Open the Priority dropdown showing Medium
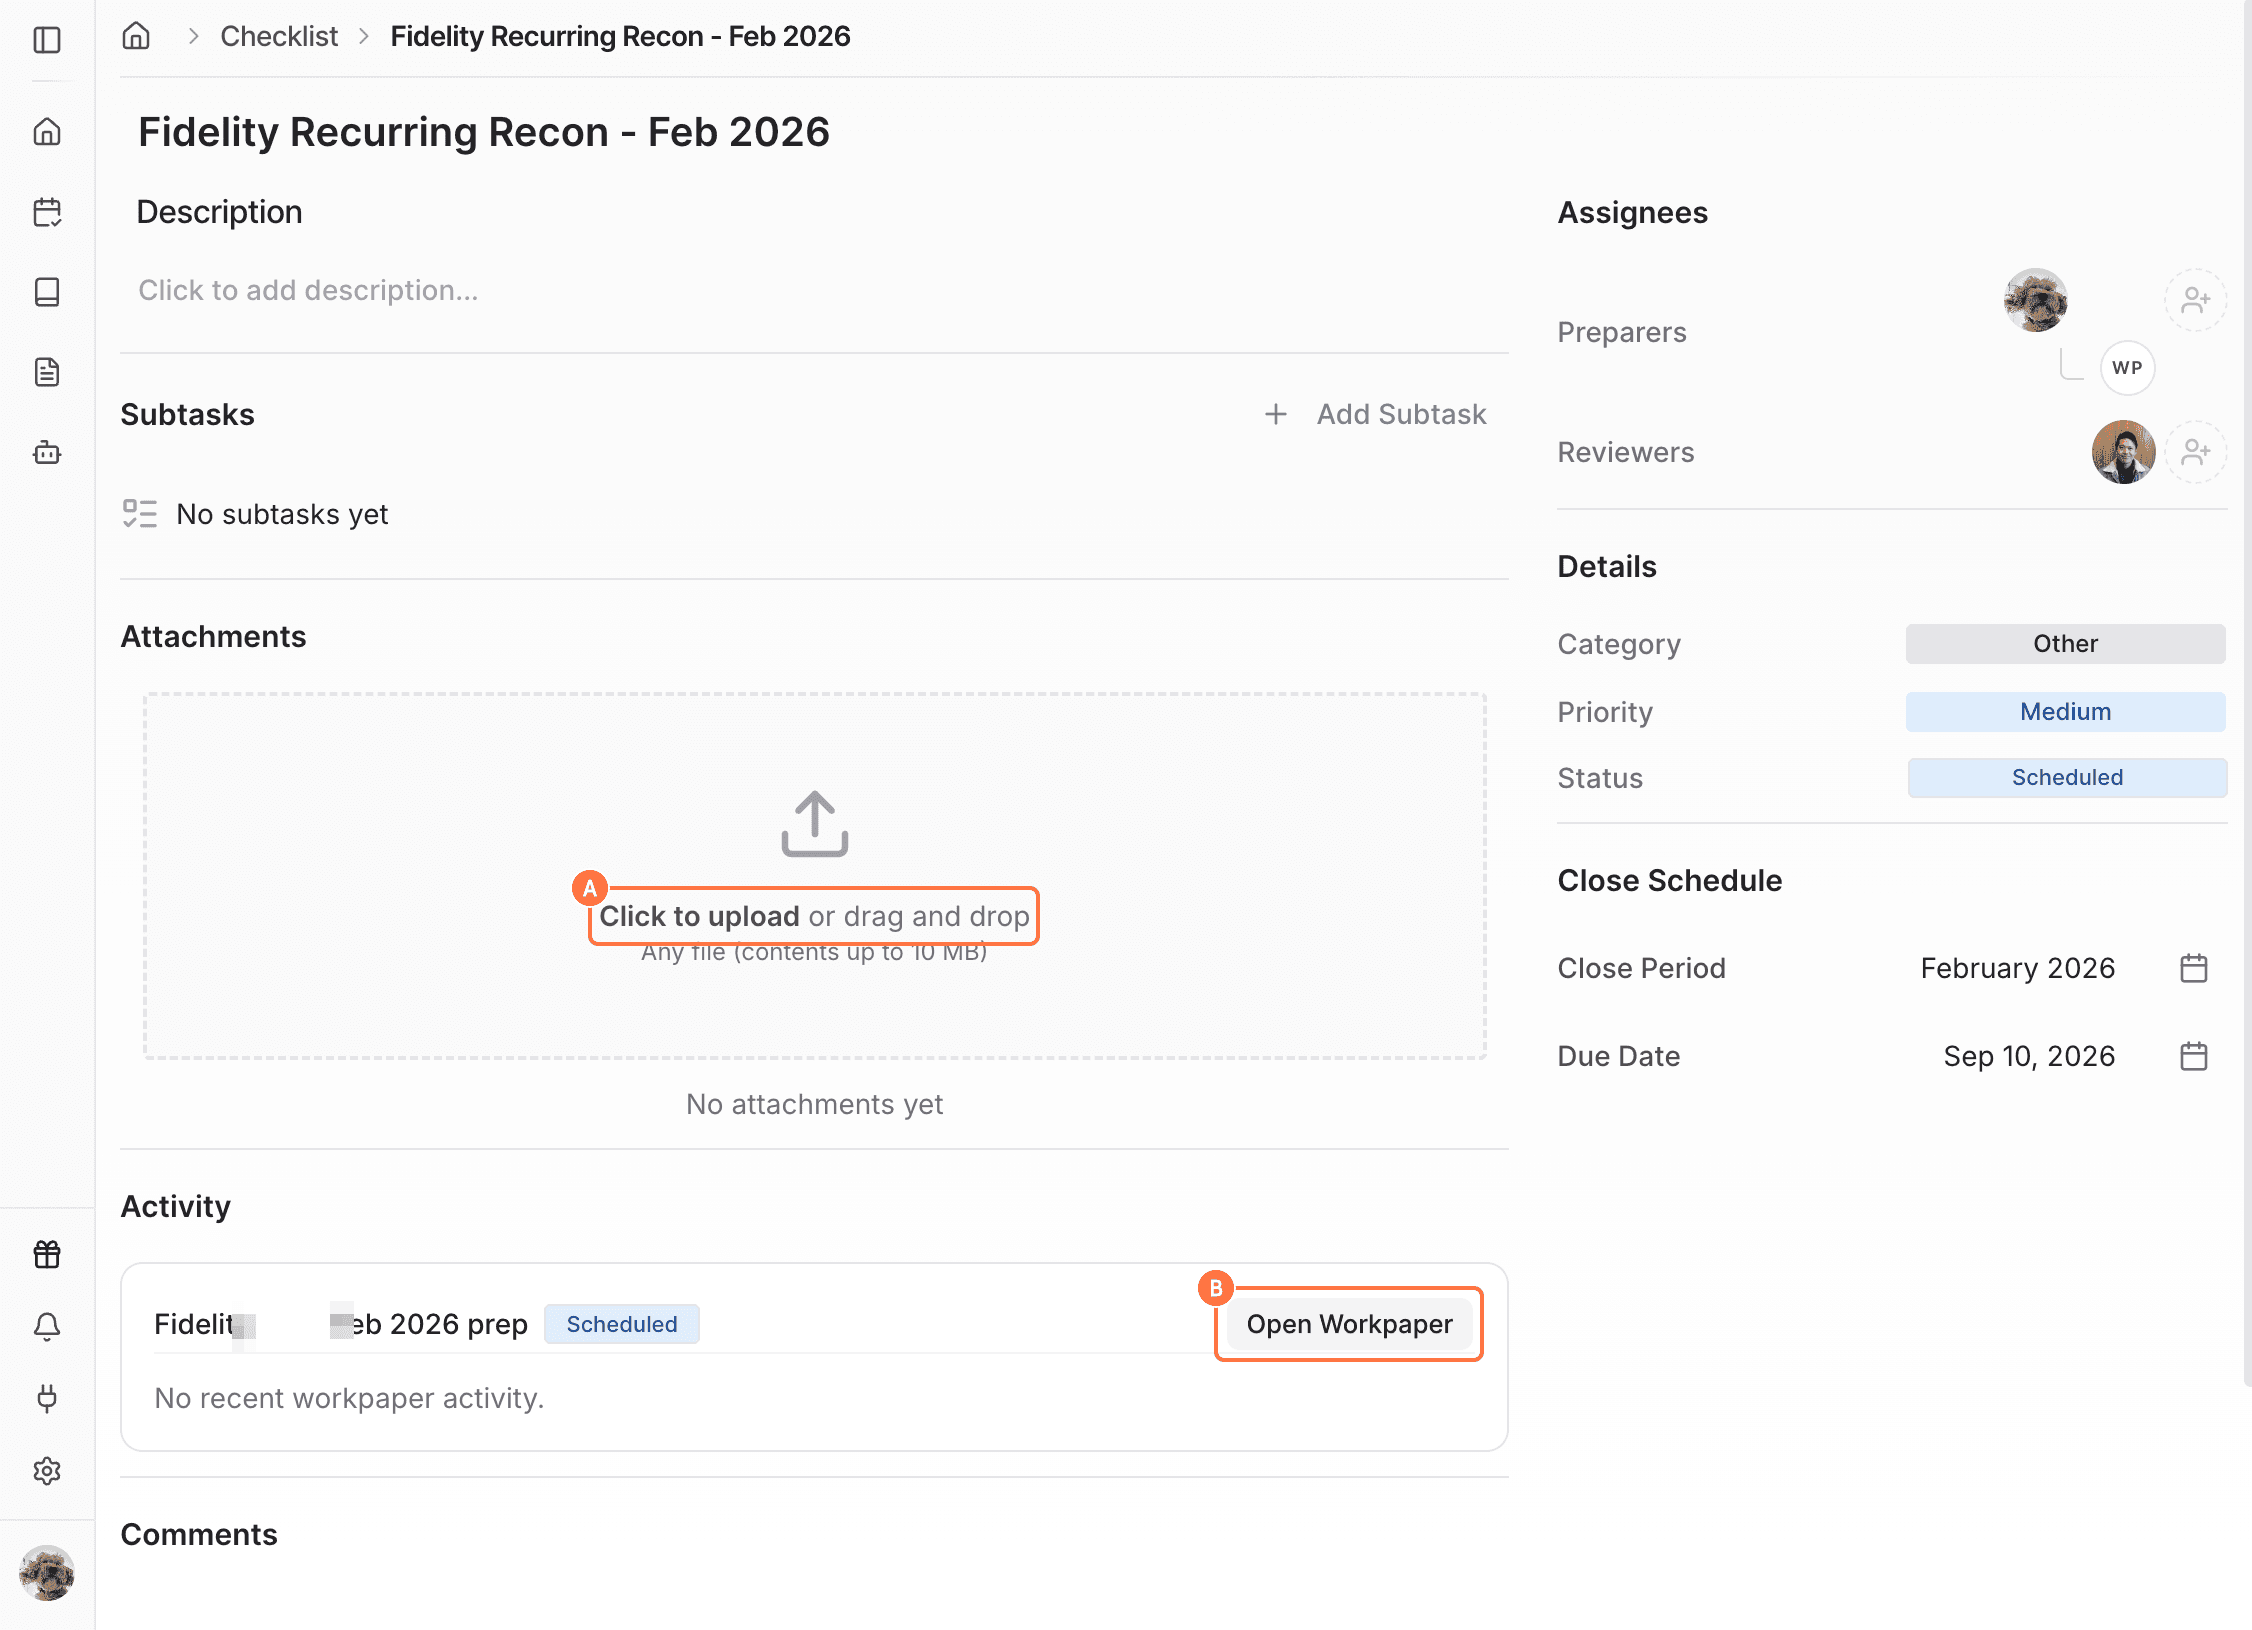This screenshot has height=1630, width=2252. click(x=2065, y=712)
